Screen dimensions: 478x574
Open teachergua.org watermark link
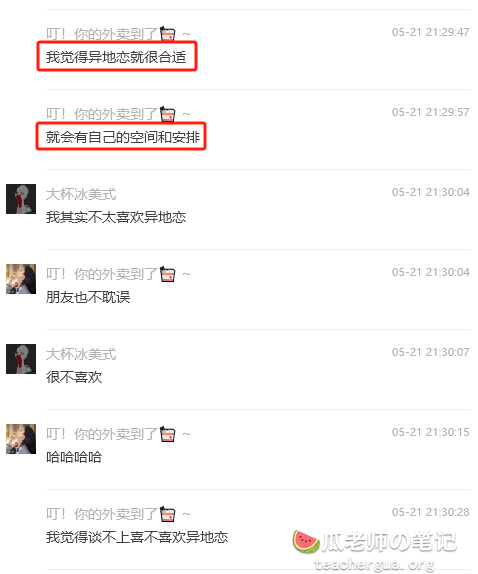pyautogui.click(x=374, y=564)
